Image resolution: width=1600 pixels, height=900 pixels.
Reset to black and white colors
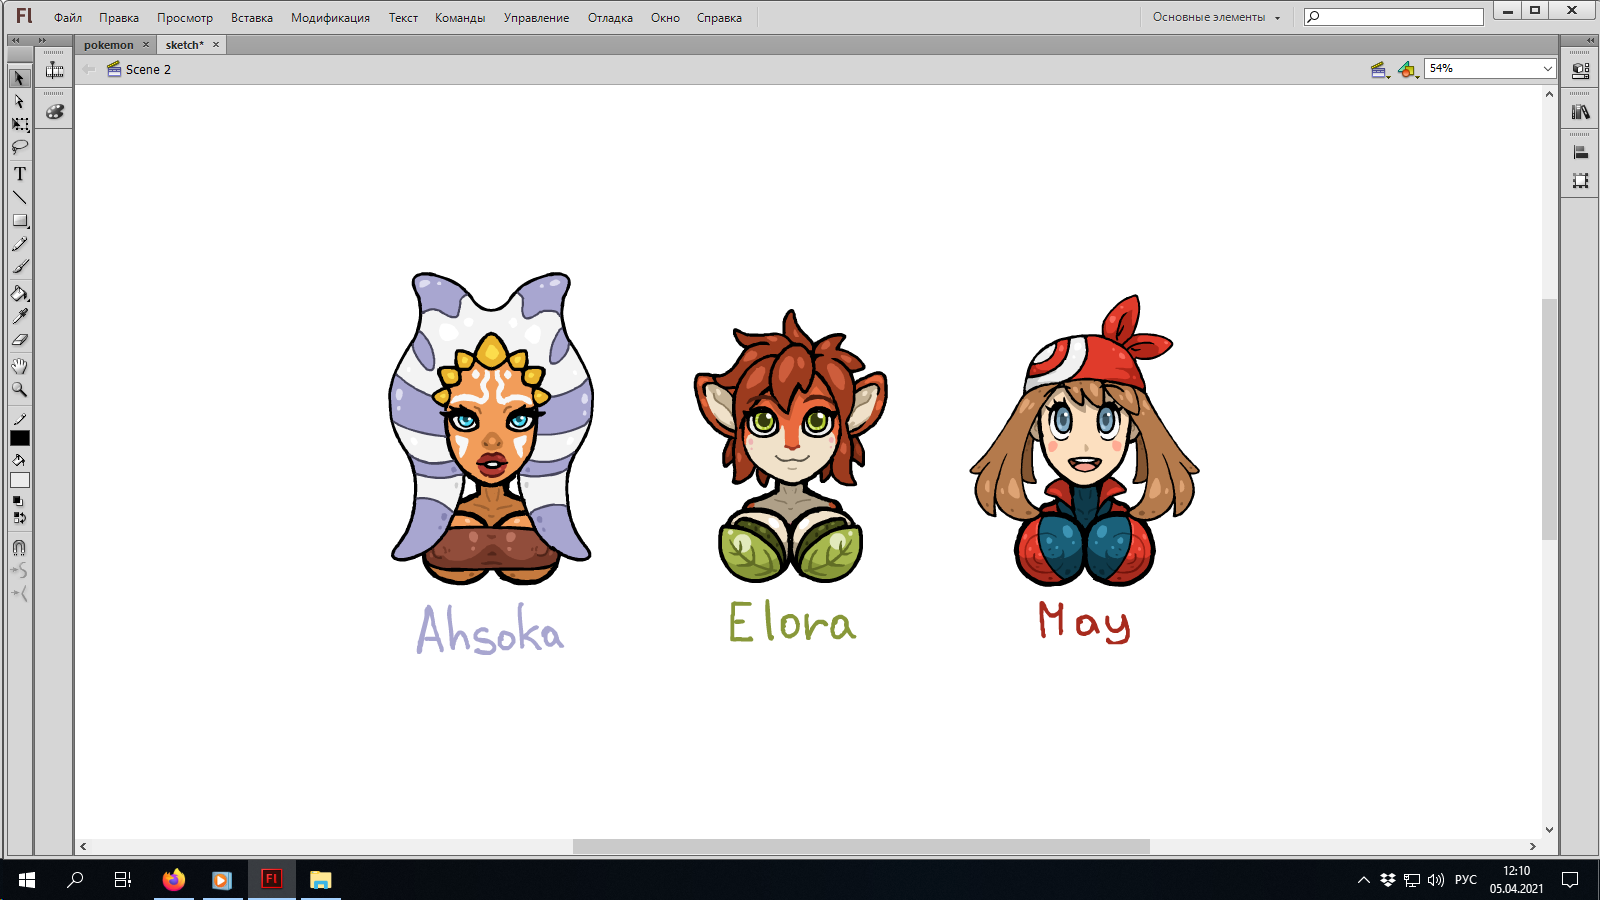coord(19,501)
